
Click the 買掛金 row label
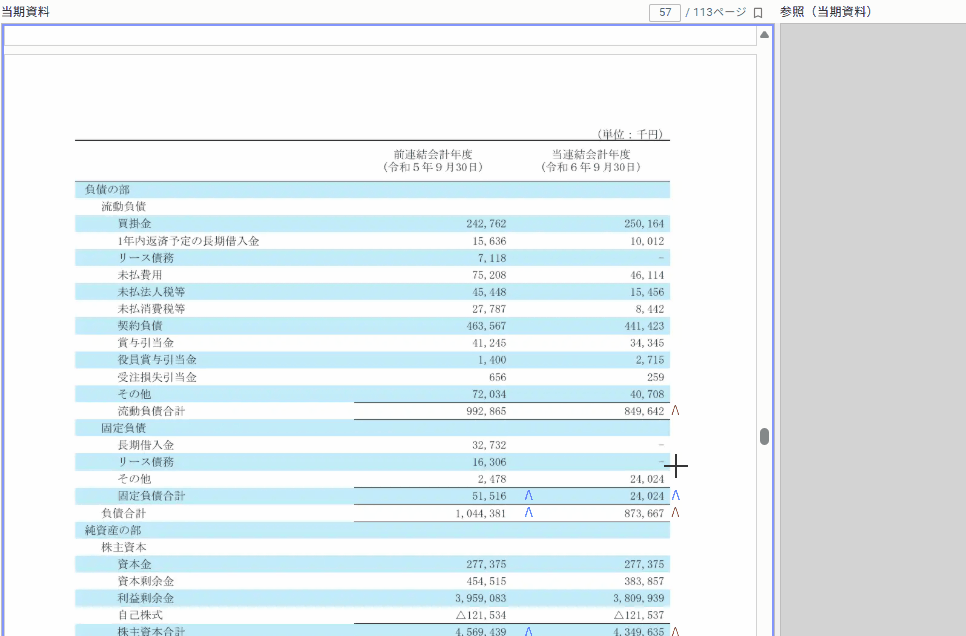tap(134, 224)
